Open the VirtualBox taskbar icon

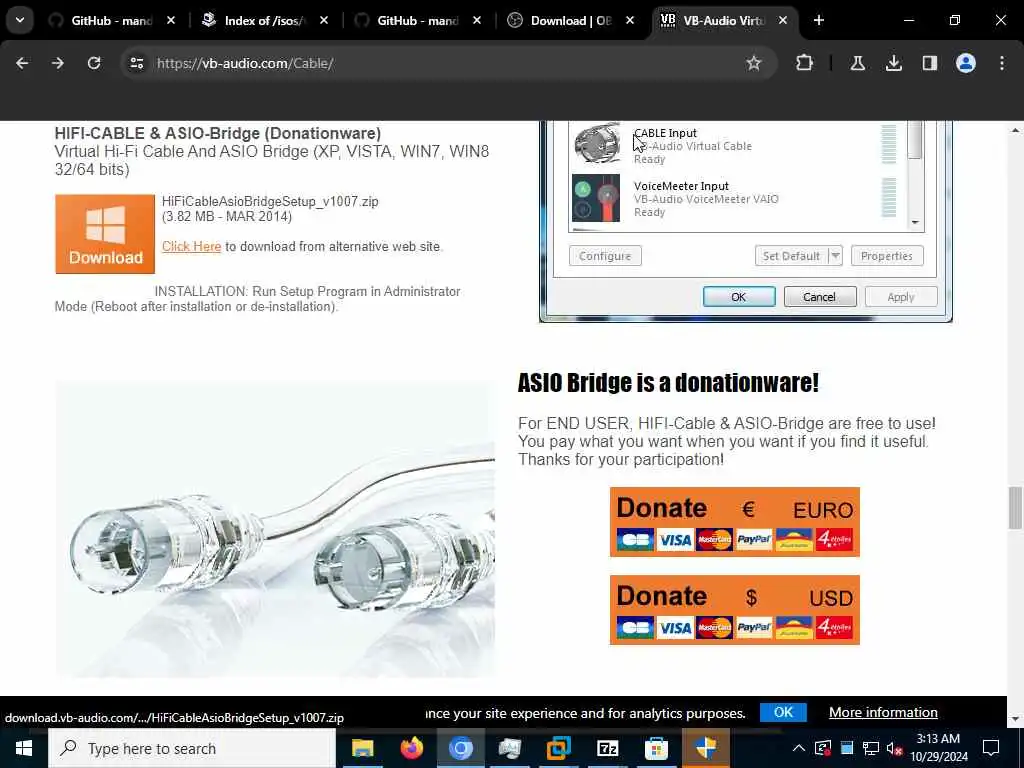click(558, 748)
